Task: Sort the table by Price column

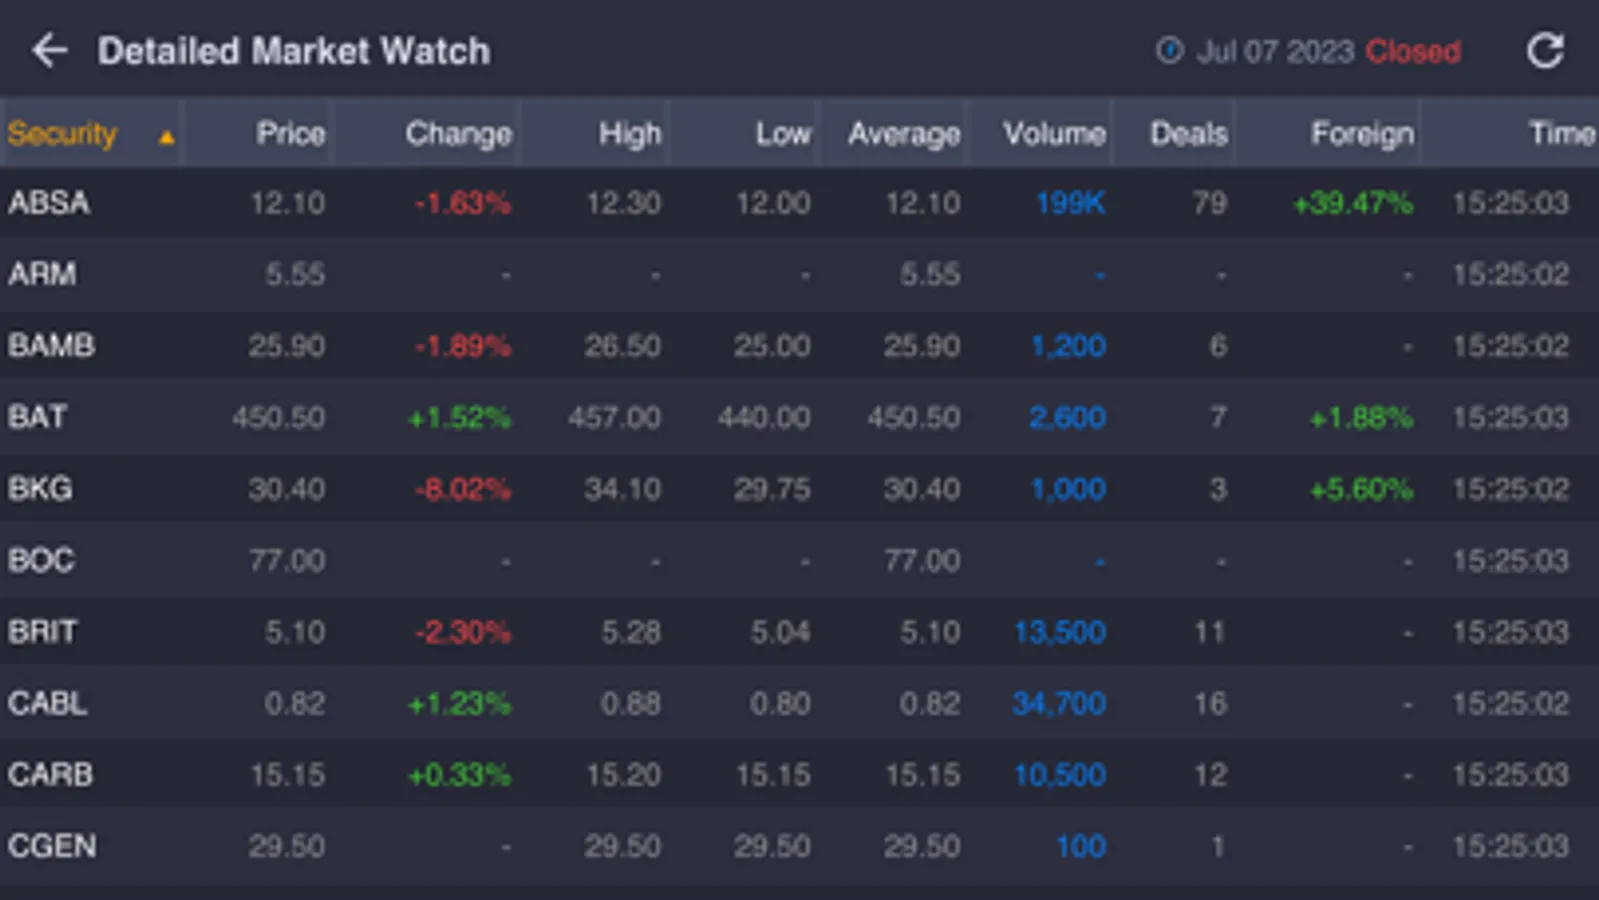Action: click(290, 133)
